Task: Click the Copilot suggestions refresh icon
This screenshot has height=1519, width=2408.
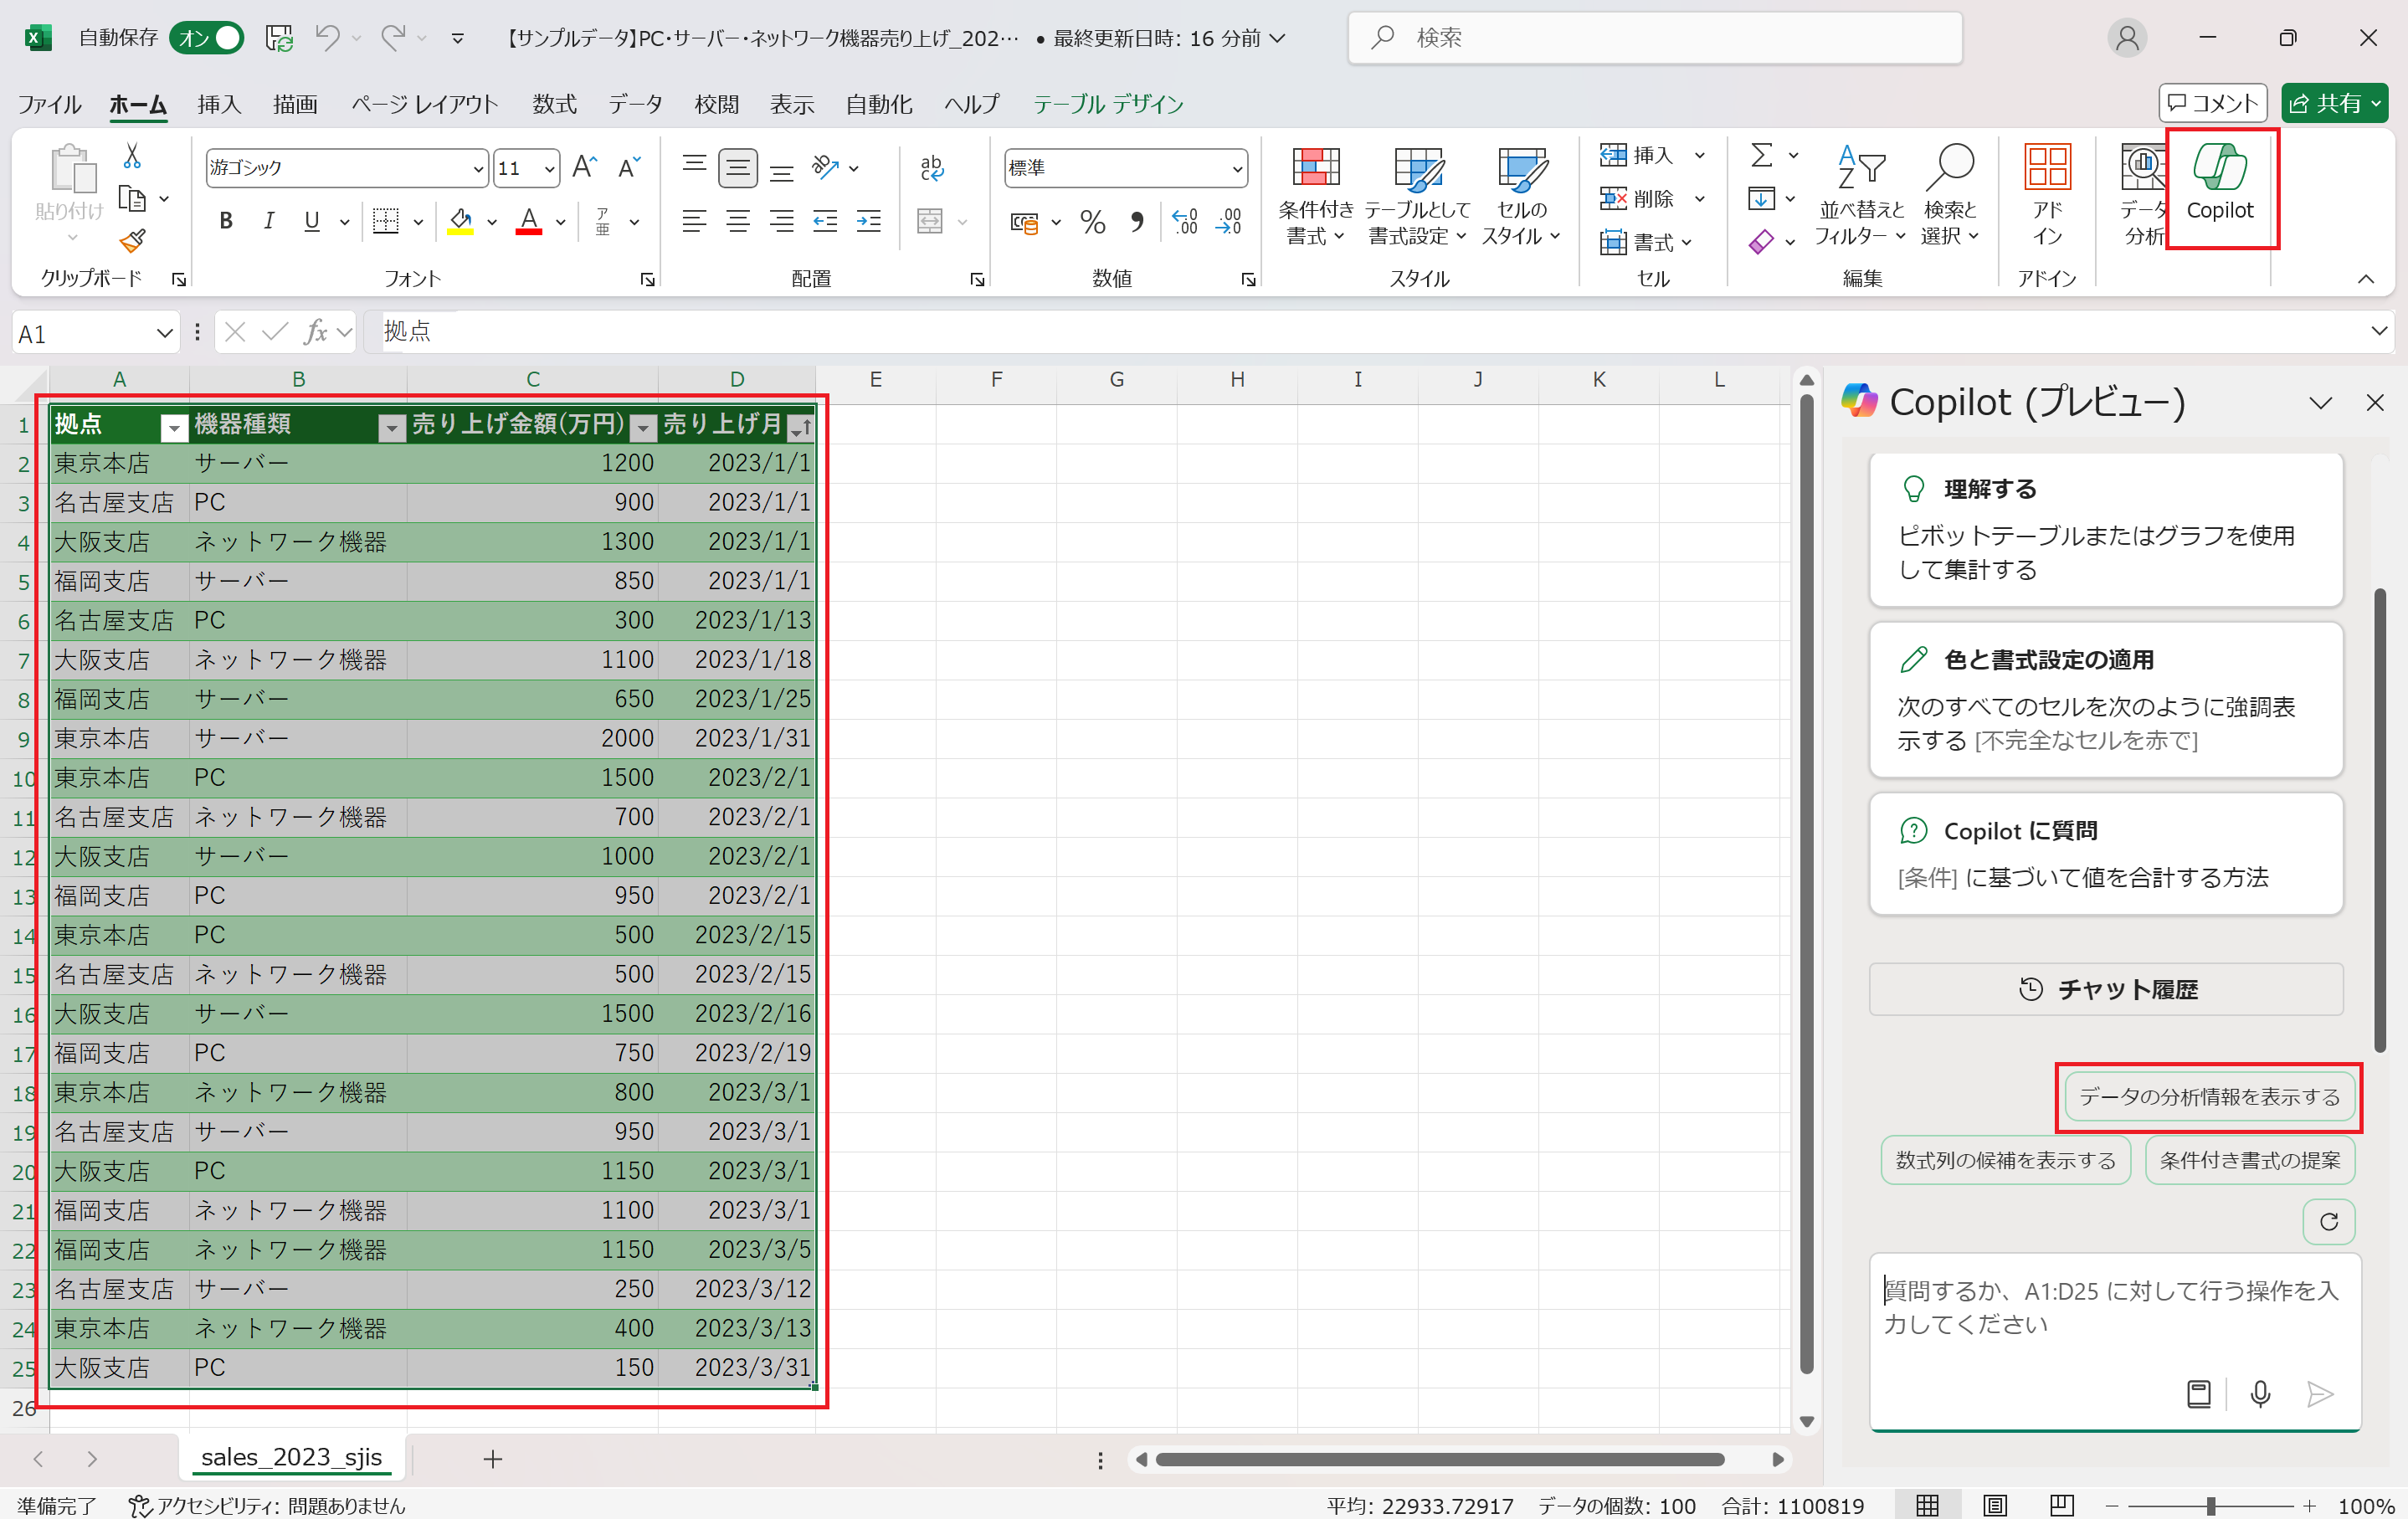Action: pos(2328,1221)
